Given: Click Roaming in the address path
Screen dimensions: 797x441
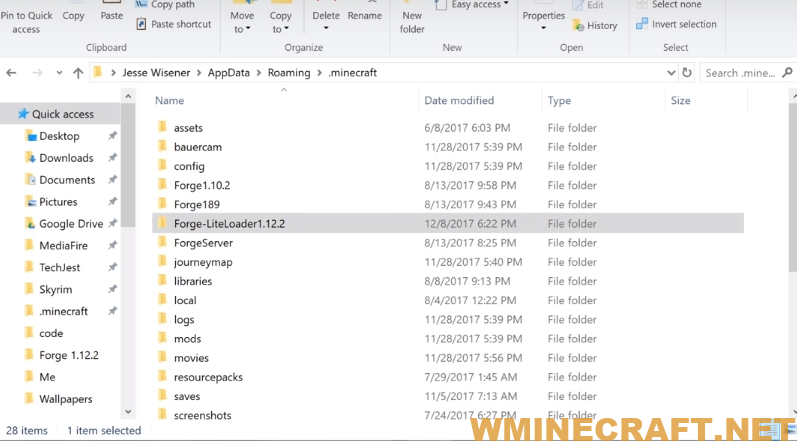Looking at the screenshot, I should pos(289,73).
